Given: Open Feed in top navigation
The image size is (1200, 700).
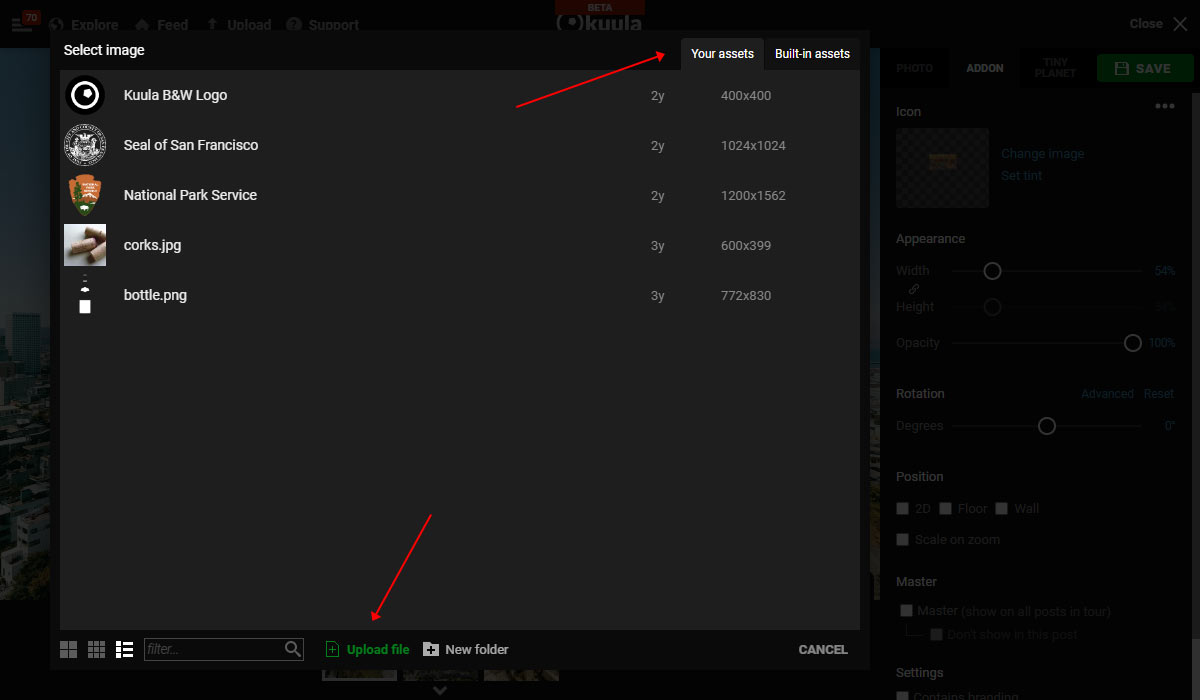Looking at the screenshot, I should [x=162, y=25].
